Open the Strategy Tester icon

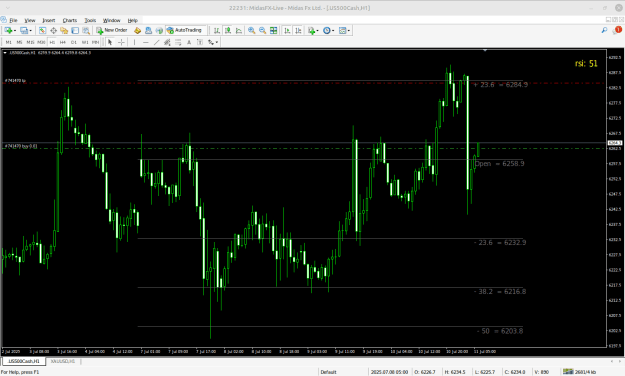click(86, 30)
